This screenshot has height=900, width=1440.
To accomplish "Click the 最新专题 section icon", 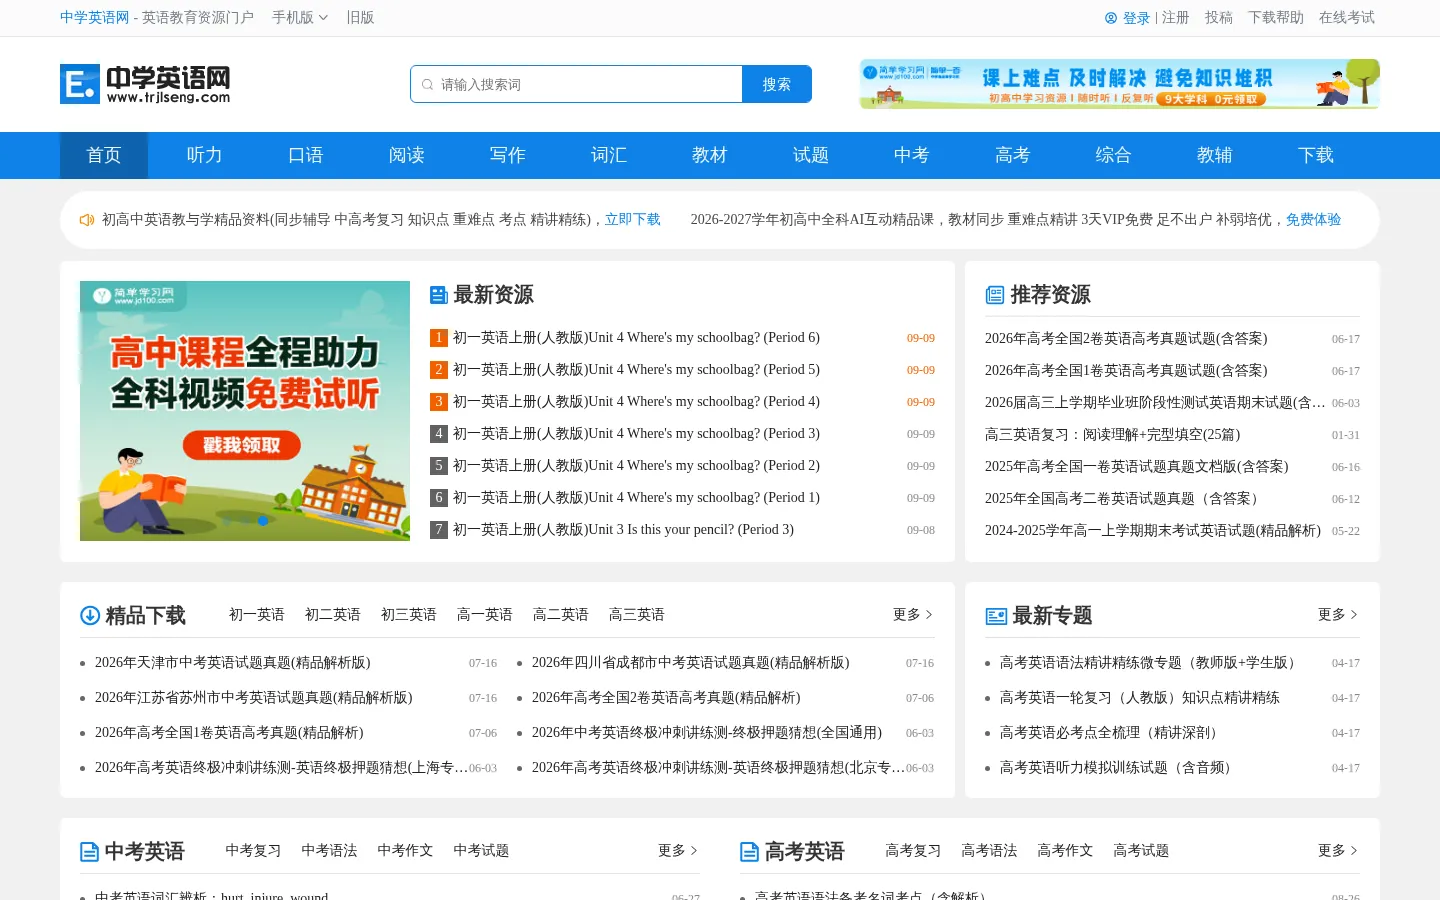I will [x=996, y=616].
